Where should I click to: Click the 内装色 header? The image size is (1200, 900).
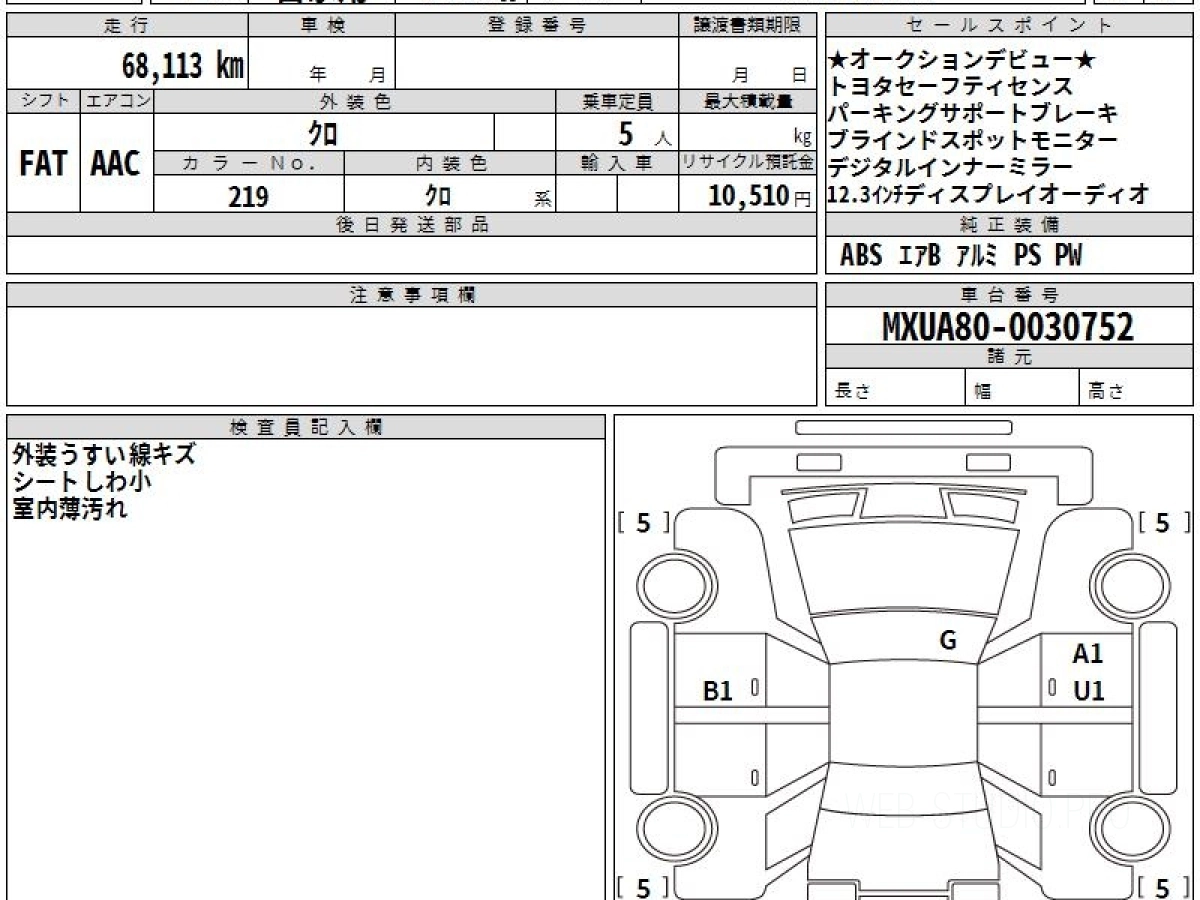click(450, 163)
